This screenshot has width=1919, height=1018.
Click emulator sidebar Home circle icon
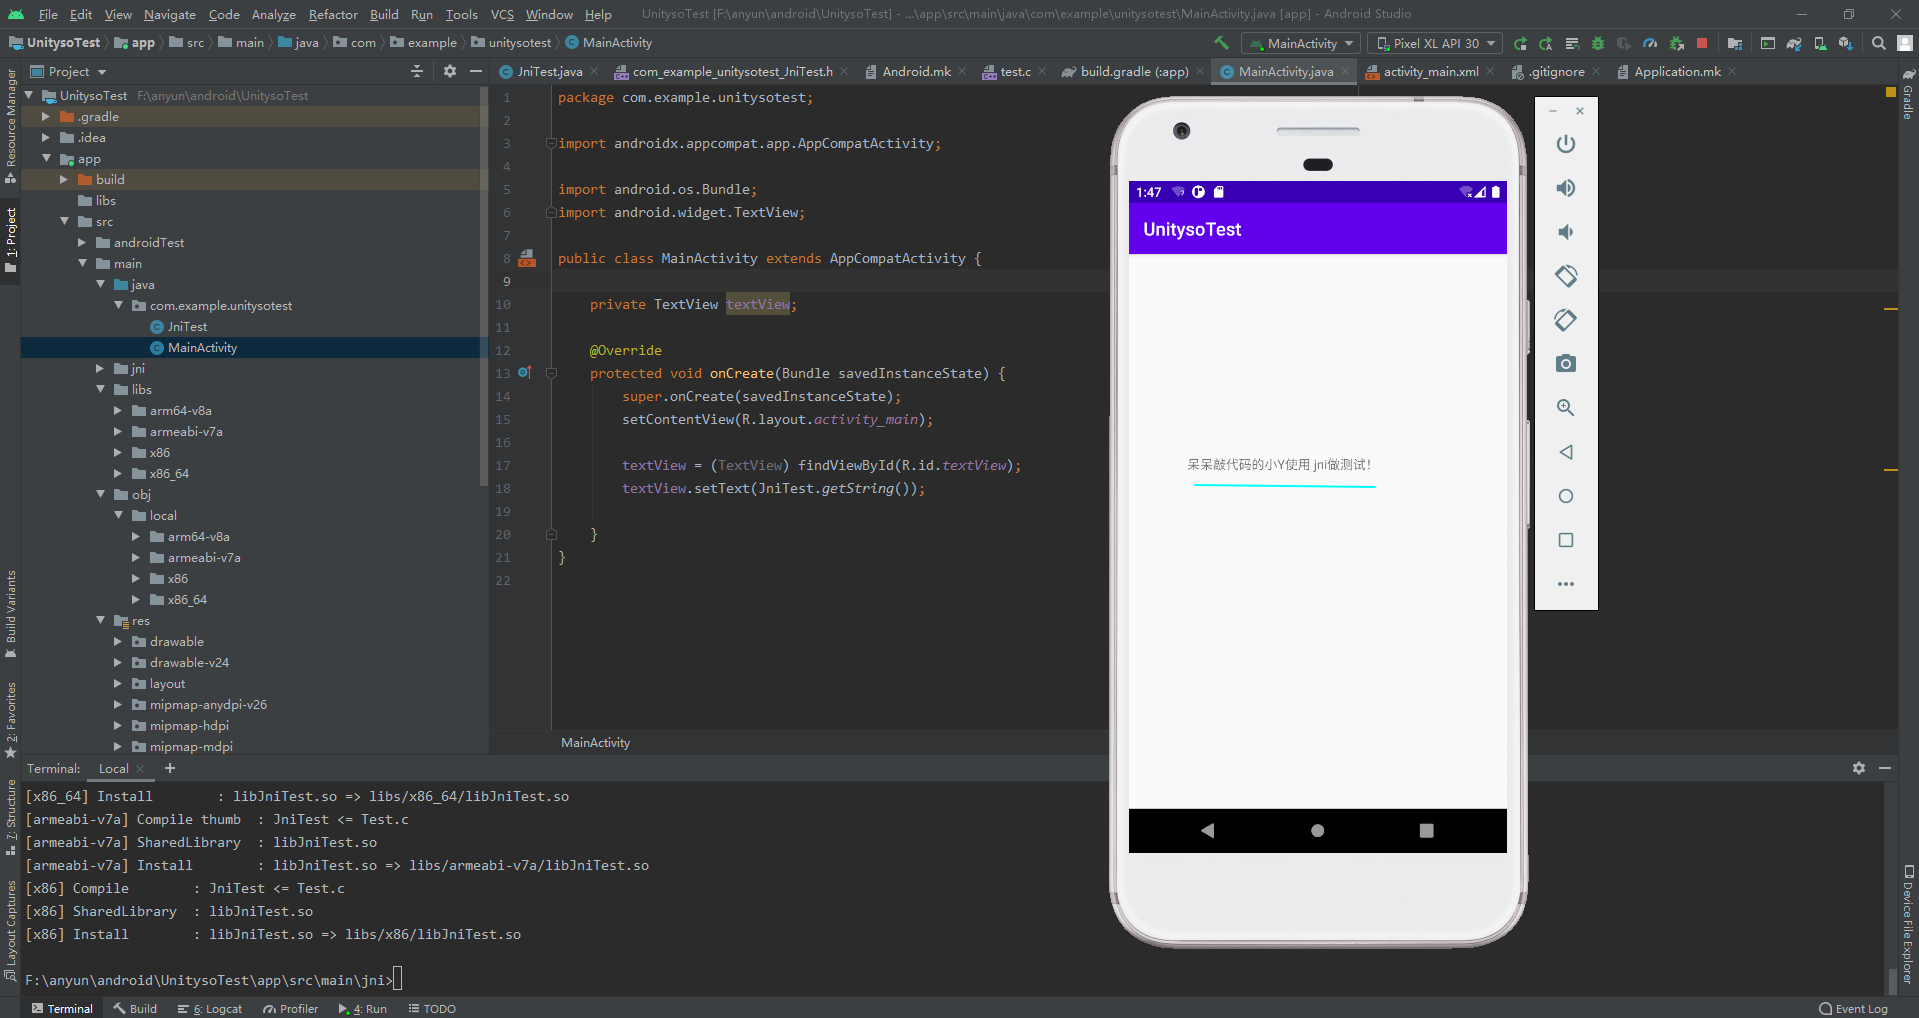[1566, 496]
